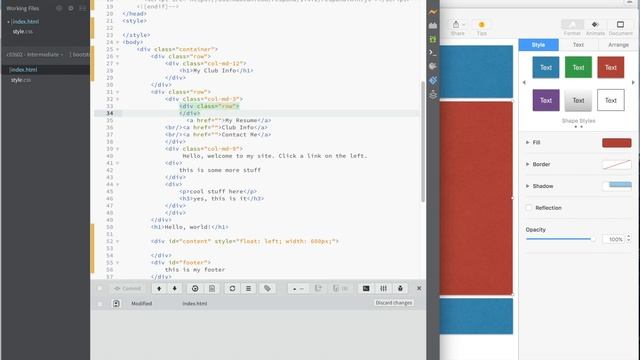Click file diff icon next to Modified

coord(116,303)
